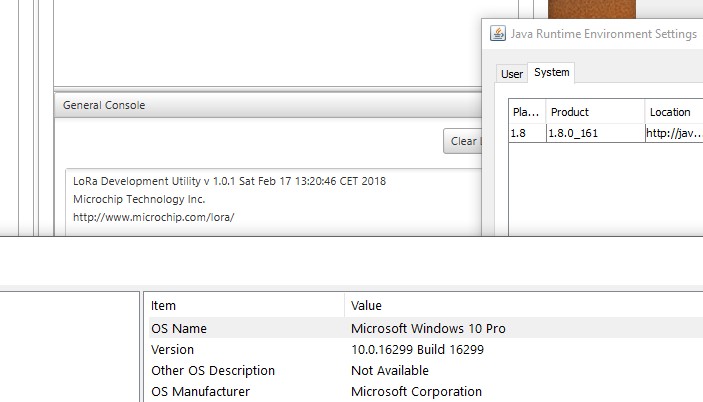Select the OS Manufacturer row
The image size is (703, 402).
(426, 392)
